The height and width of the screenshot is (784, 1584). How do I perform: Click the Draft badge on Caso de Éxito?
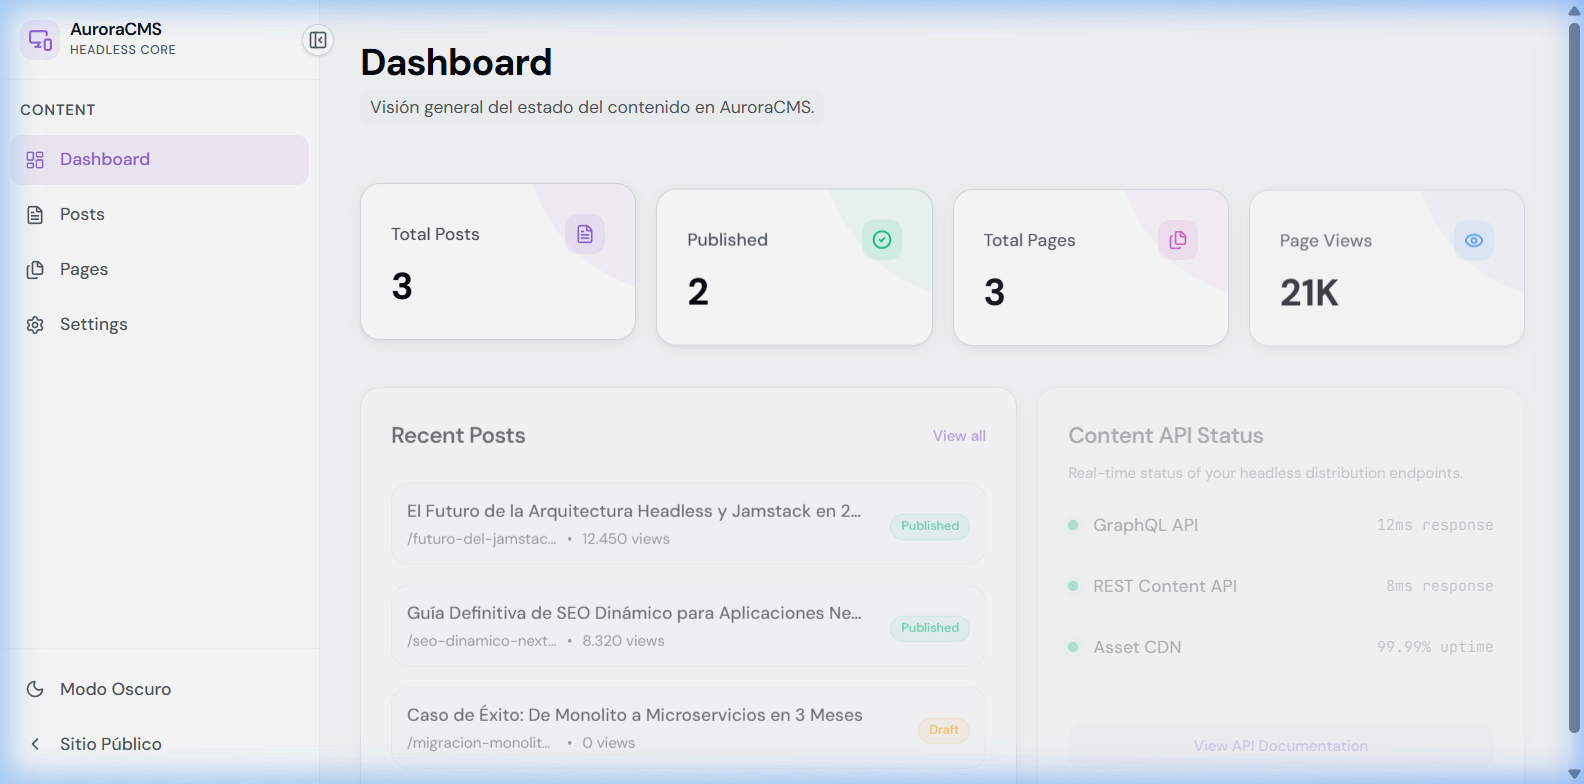[943, 730]
